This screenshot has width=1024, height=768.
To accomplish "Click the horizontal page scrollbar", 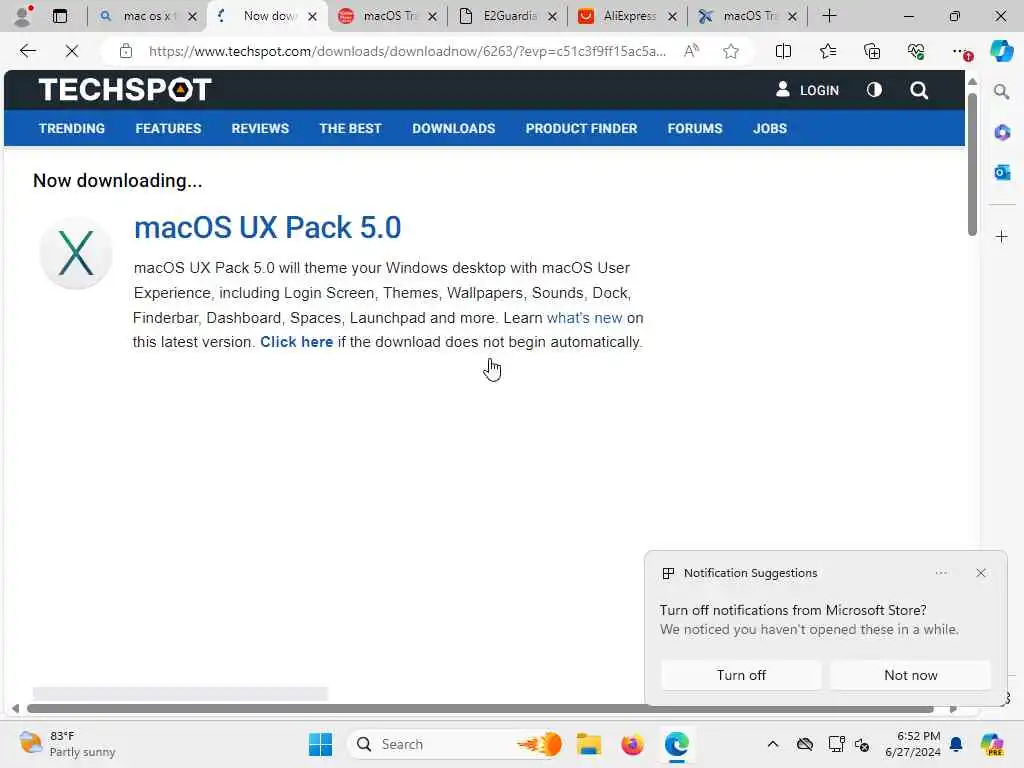I will (480, 709).
